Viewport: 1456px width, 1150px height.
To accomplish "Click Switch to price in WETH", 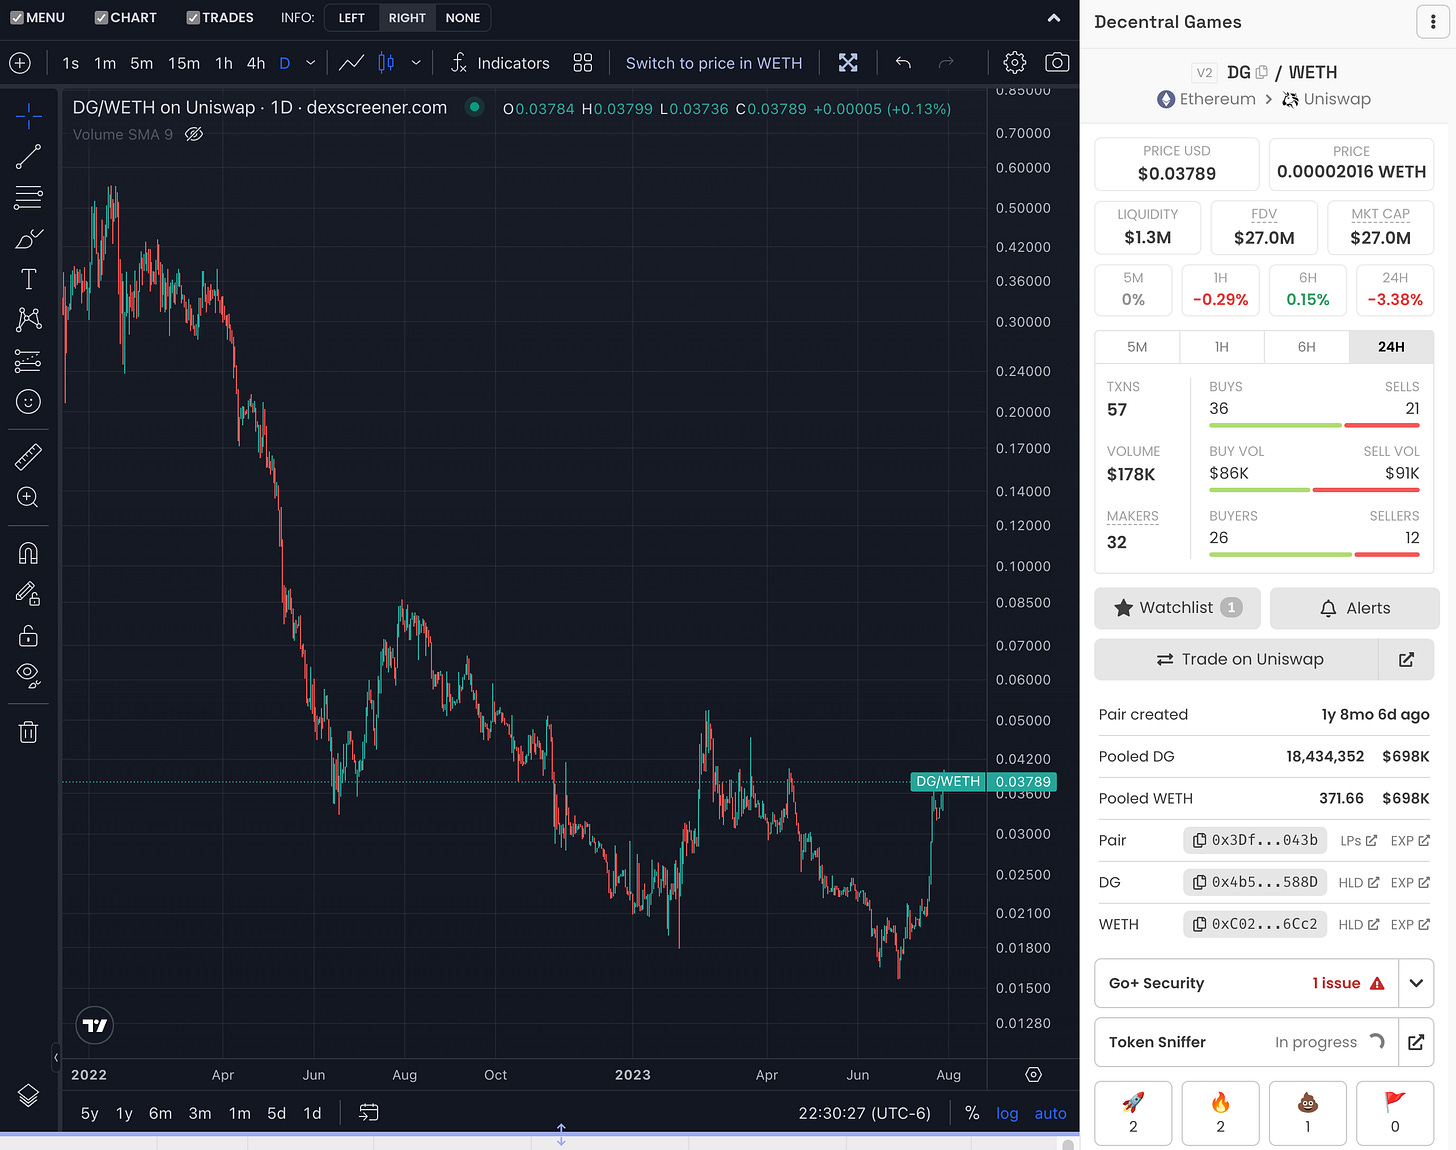I will tap(714, 63).
